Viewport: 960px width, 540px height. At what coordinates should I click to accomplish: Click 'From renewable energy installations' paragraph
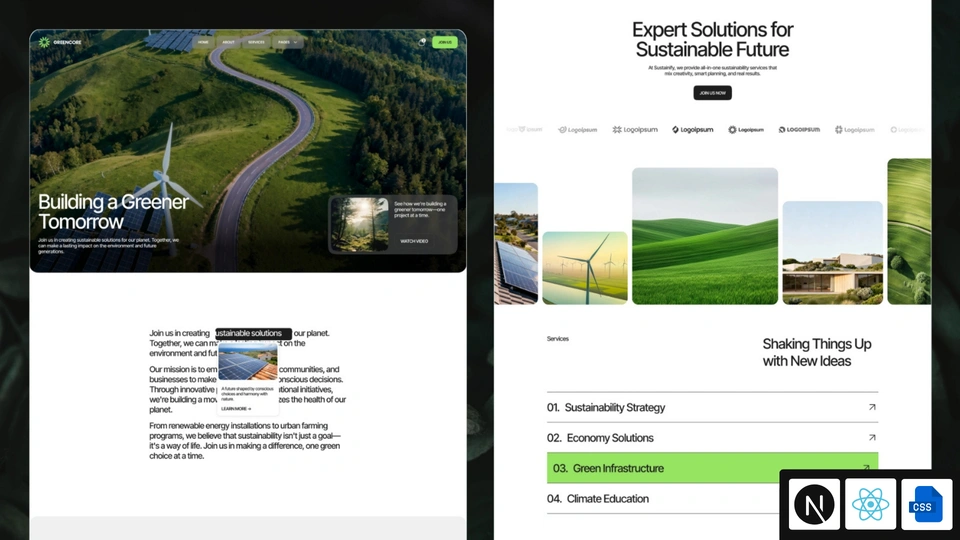point(245,440)
